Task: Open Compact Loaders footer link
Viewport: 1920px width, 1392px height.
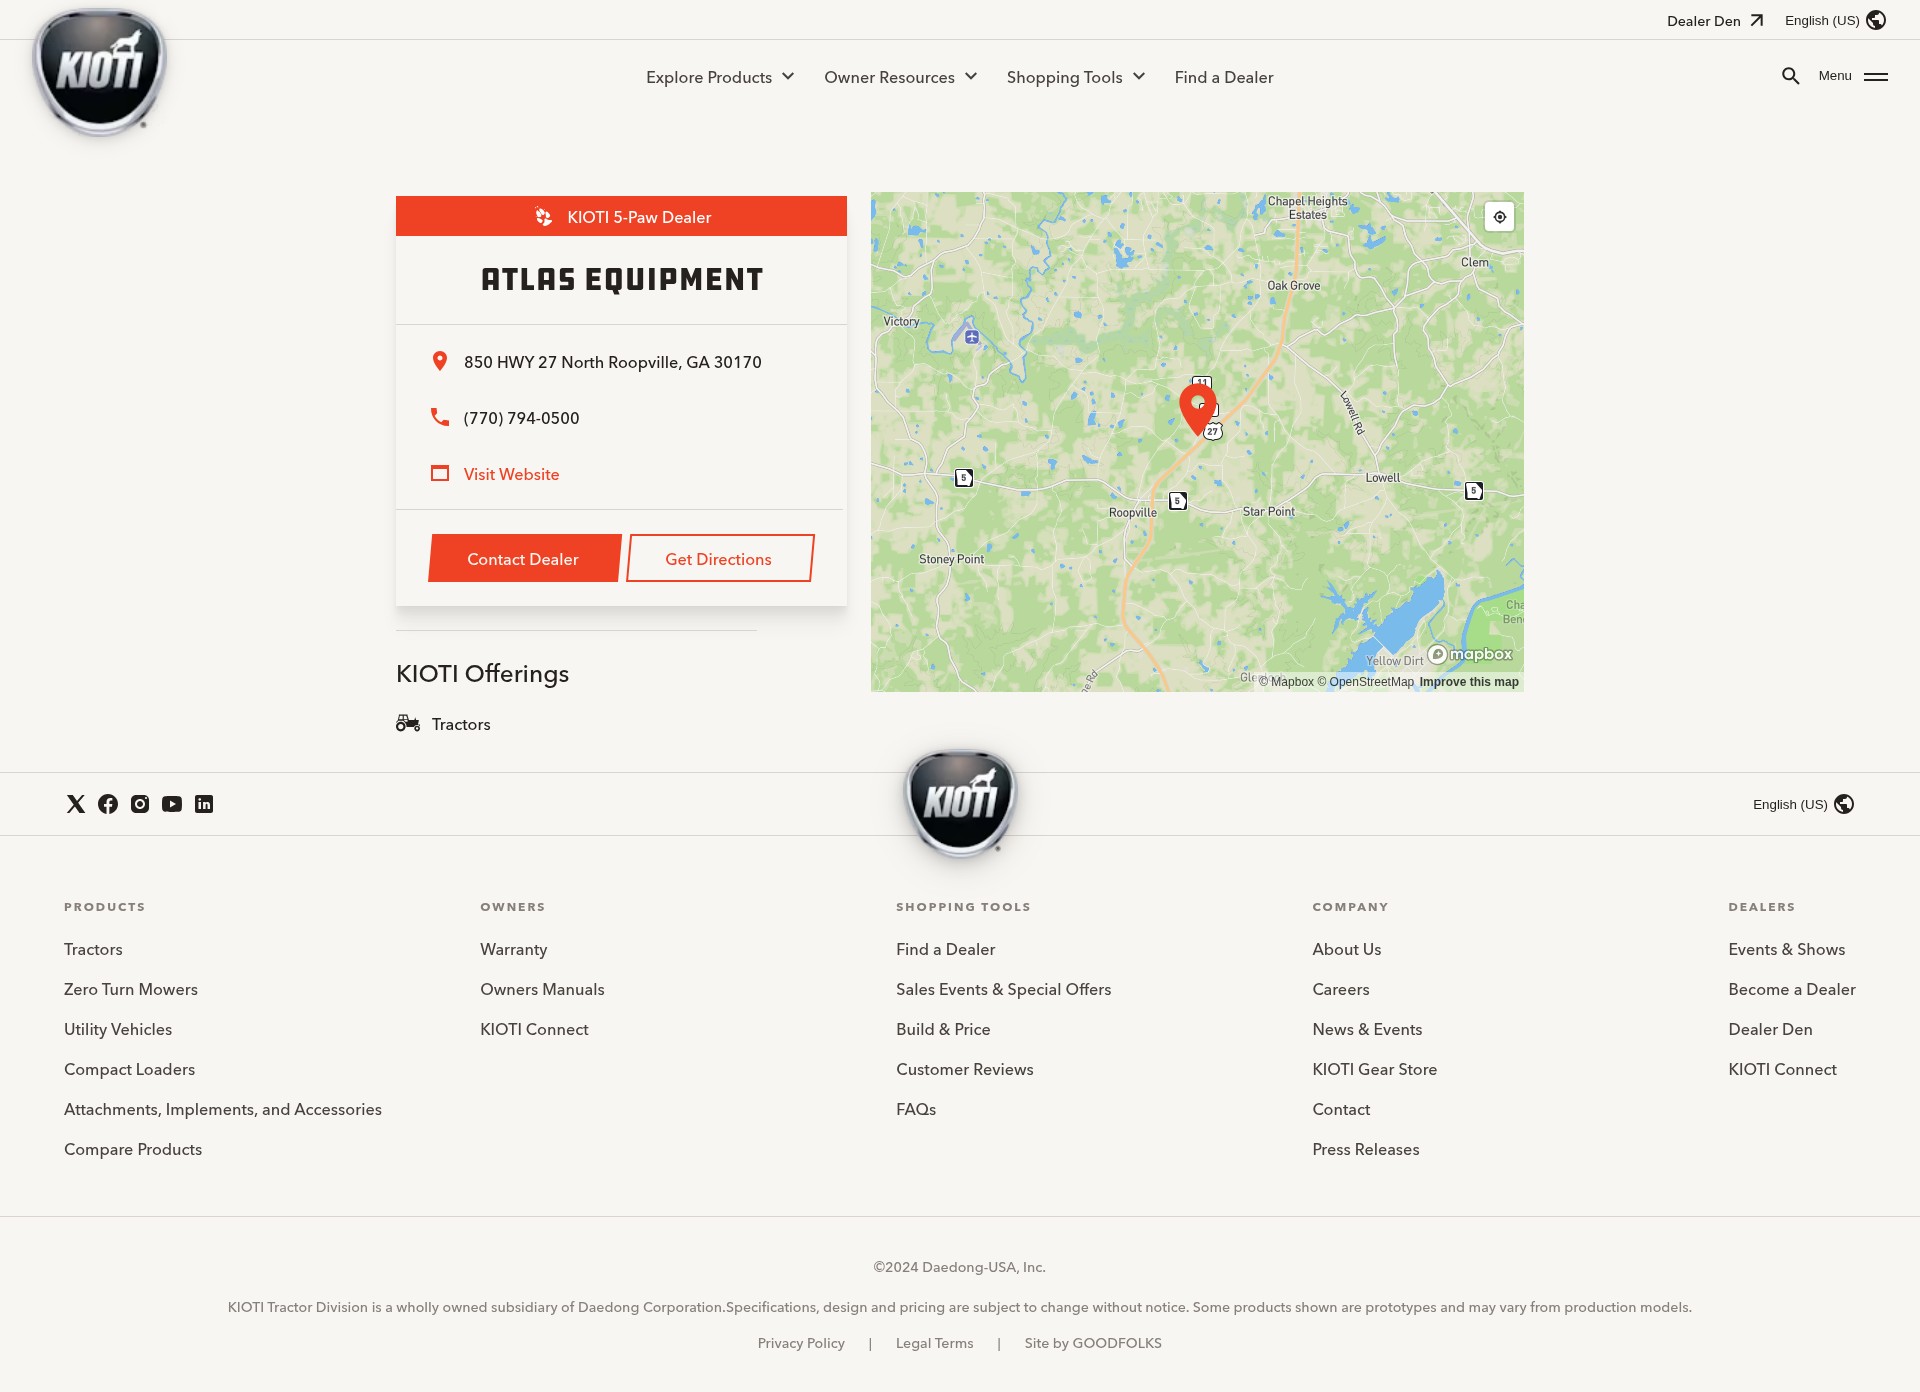Action: click(129, 1069)
